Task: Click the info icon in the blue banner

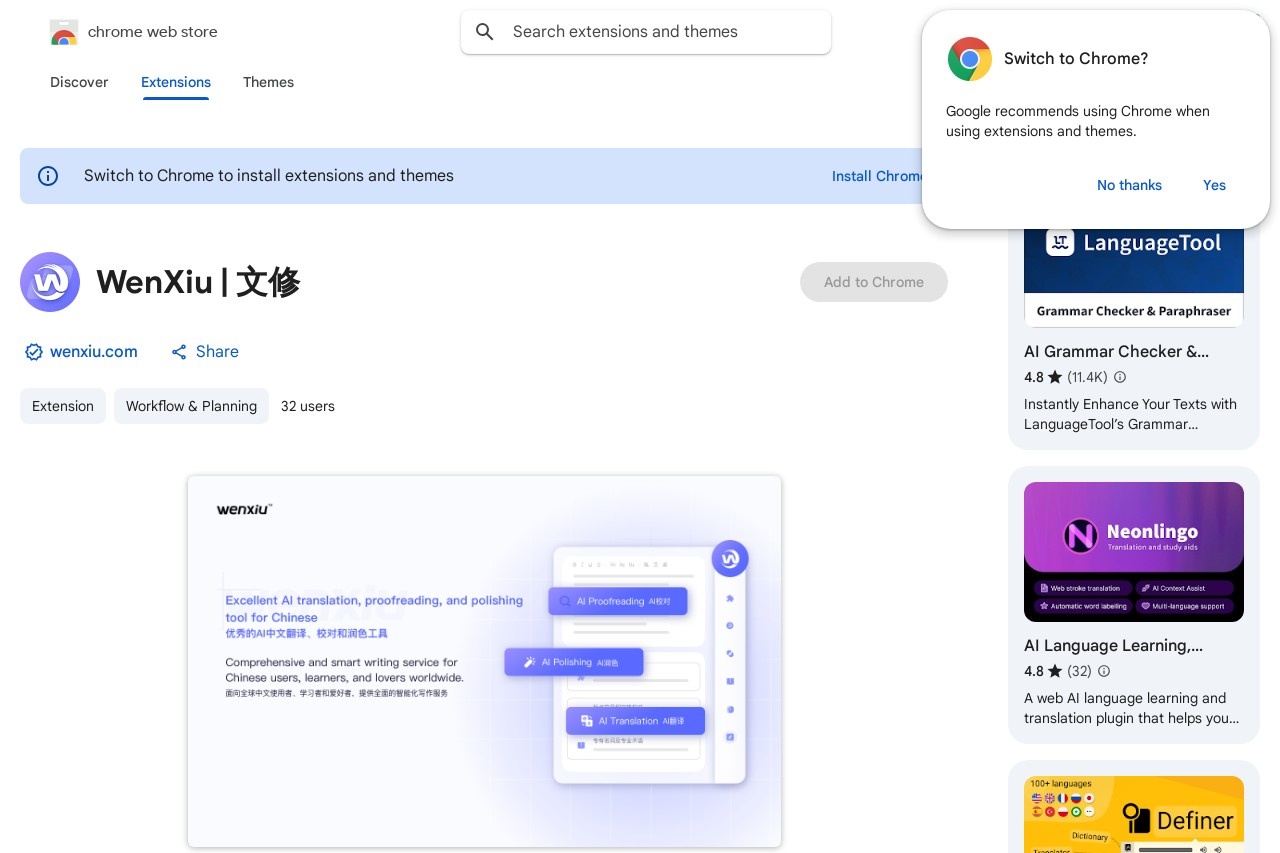Action: tap(48, 176)
